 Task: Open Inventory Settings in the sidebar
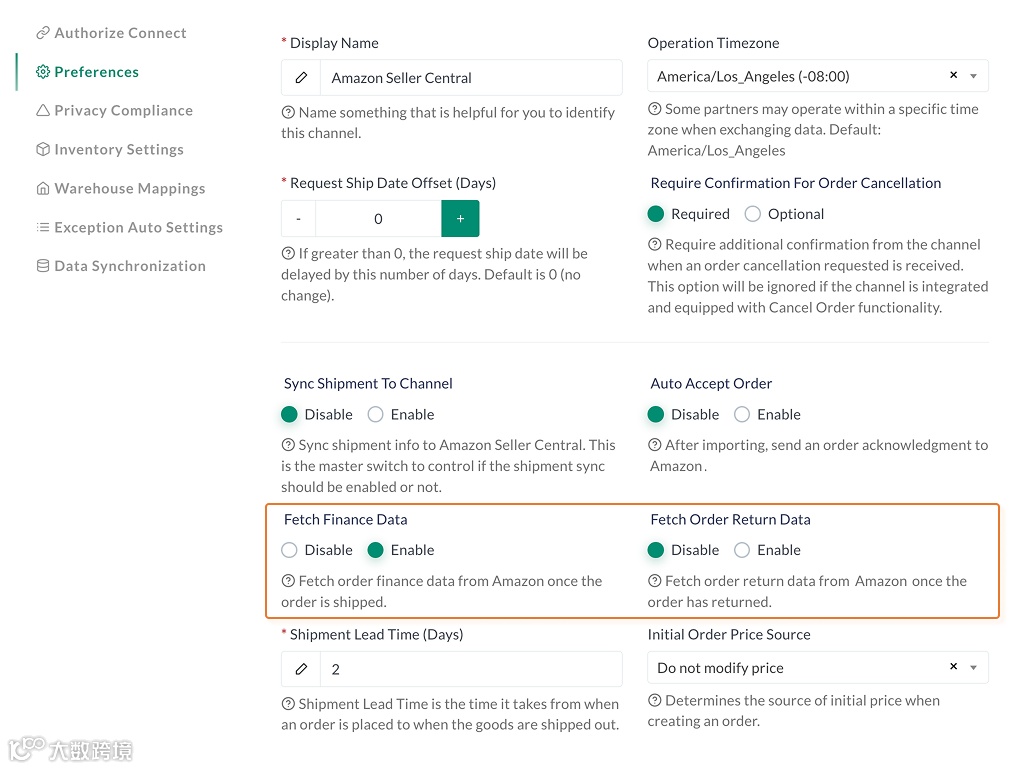118,150
